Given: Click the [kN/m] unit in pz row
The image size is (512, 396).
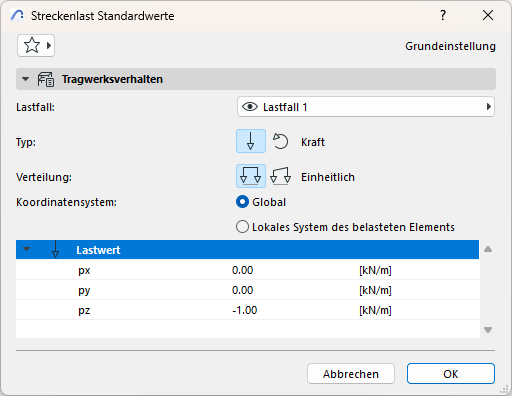Looking at the screenshot, I should point(375,310).
